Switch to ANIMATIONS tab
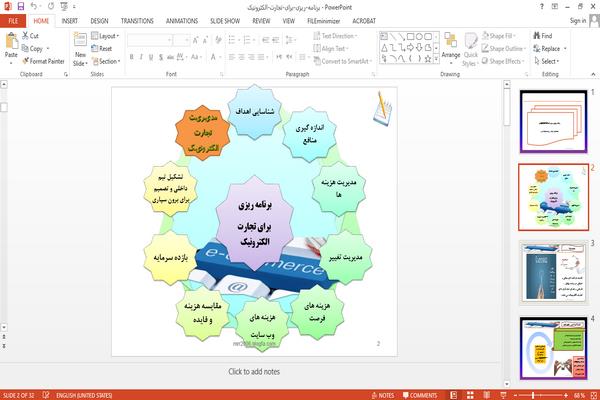The height and width of the screenshot is (400, 600). point(182,21)
